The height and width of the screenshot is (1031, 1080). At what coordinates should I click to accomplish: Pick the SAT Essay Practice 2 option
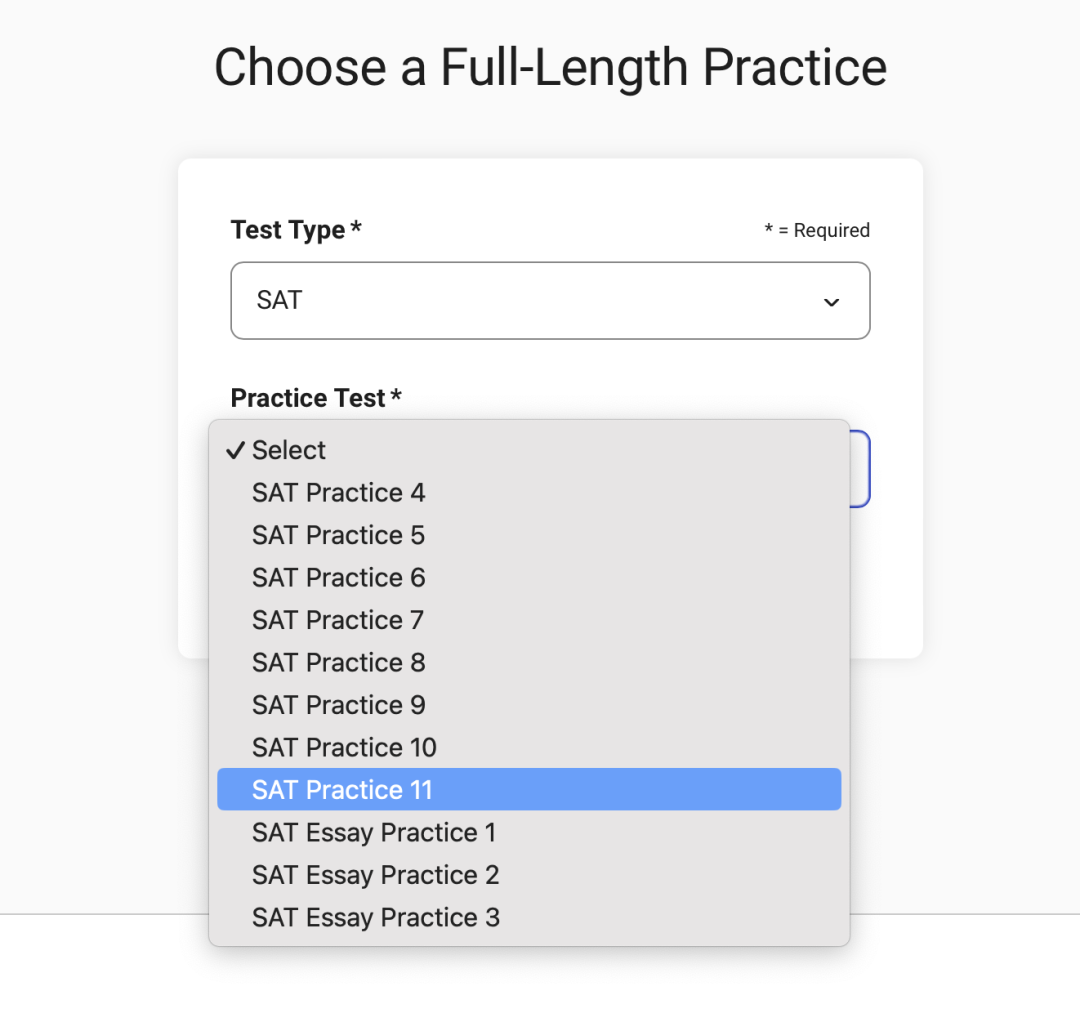(375, 875)
